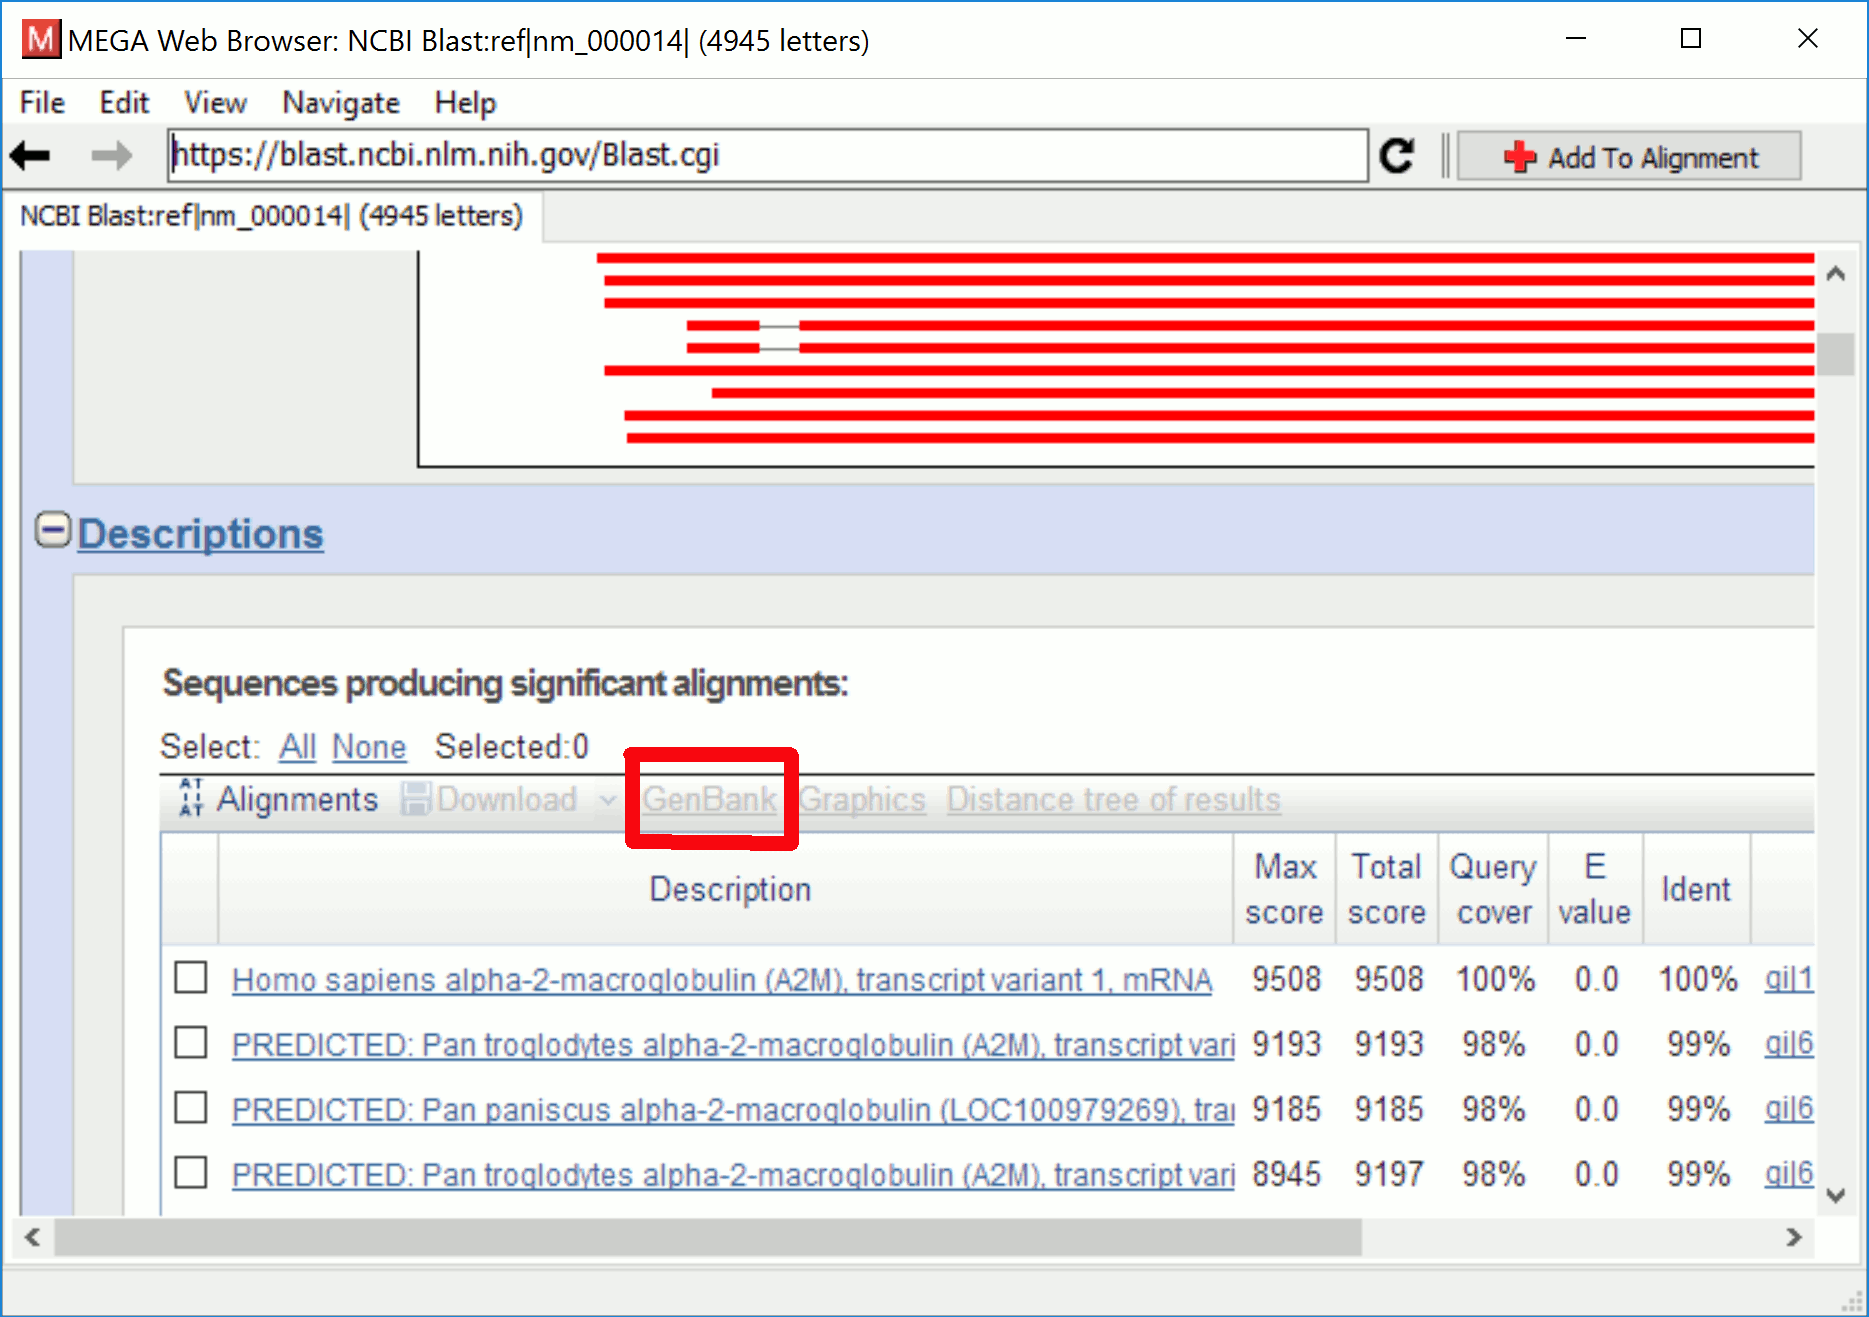Click the Download disk icon
Viewport: 1869px width, 1317px height.
416,799
